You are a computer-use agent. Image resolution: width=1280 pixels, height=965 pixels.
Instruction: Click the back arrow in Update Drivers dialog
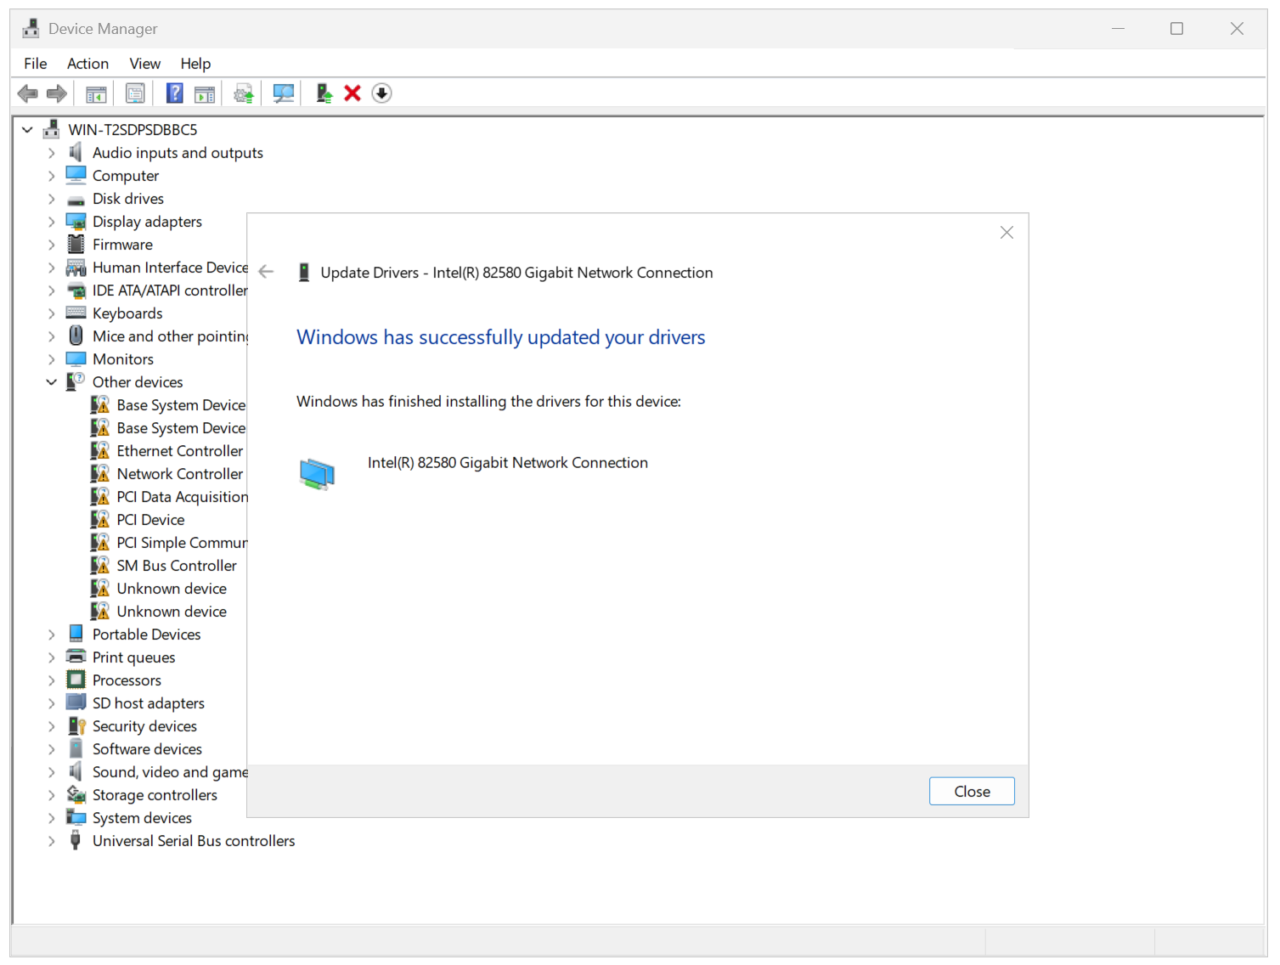click(x=266, y=272)
